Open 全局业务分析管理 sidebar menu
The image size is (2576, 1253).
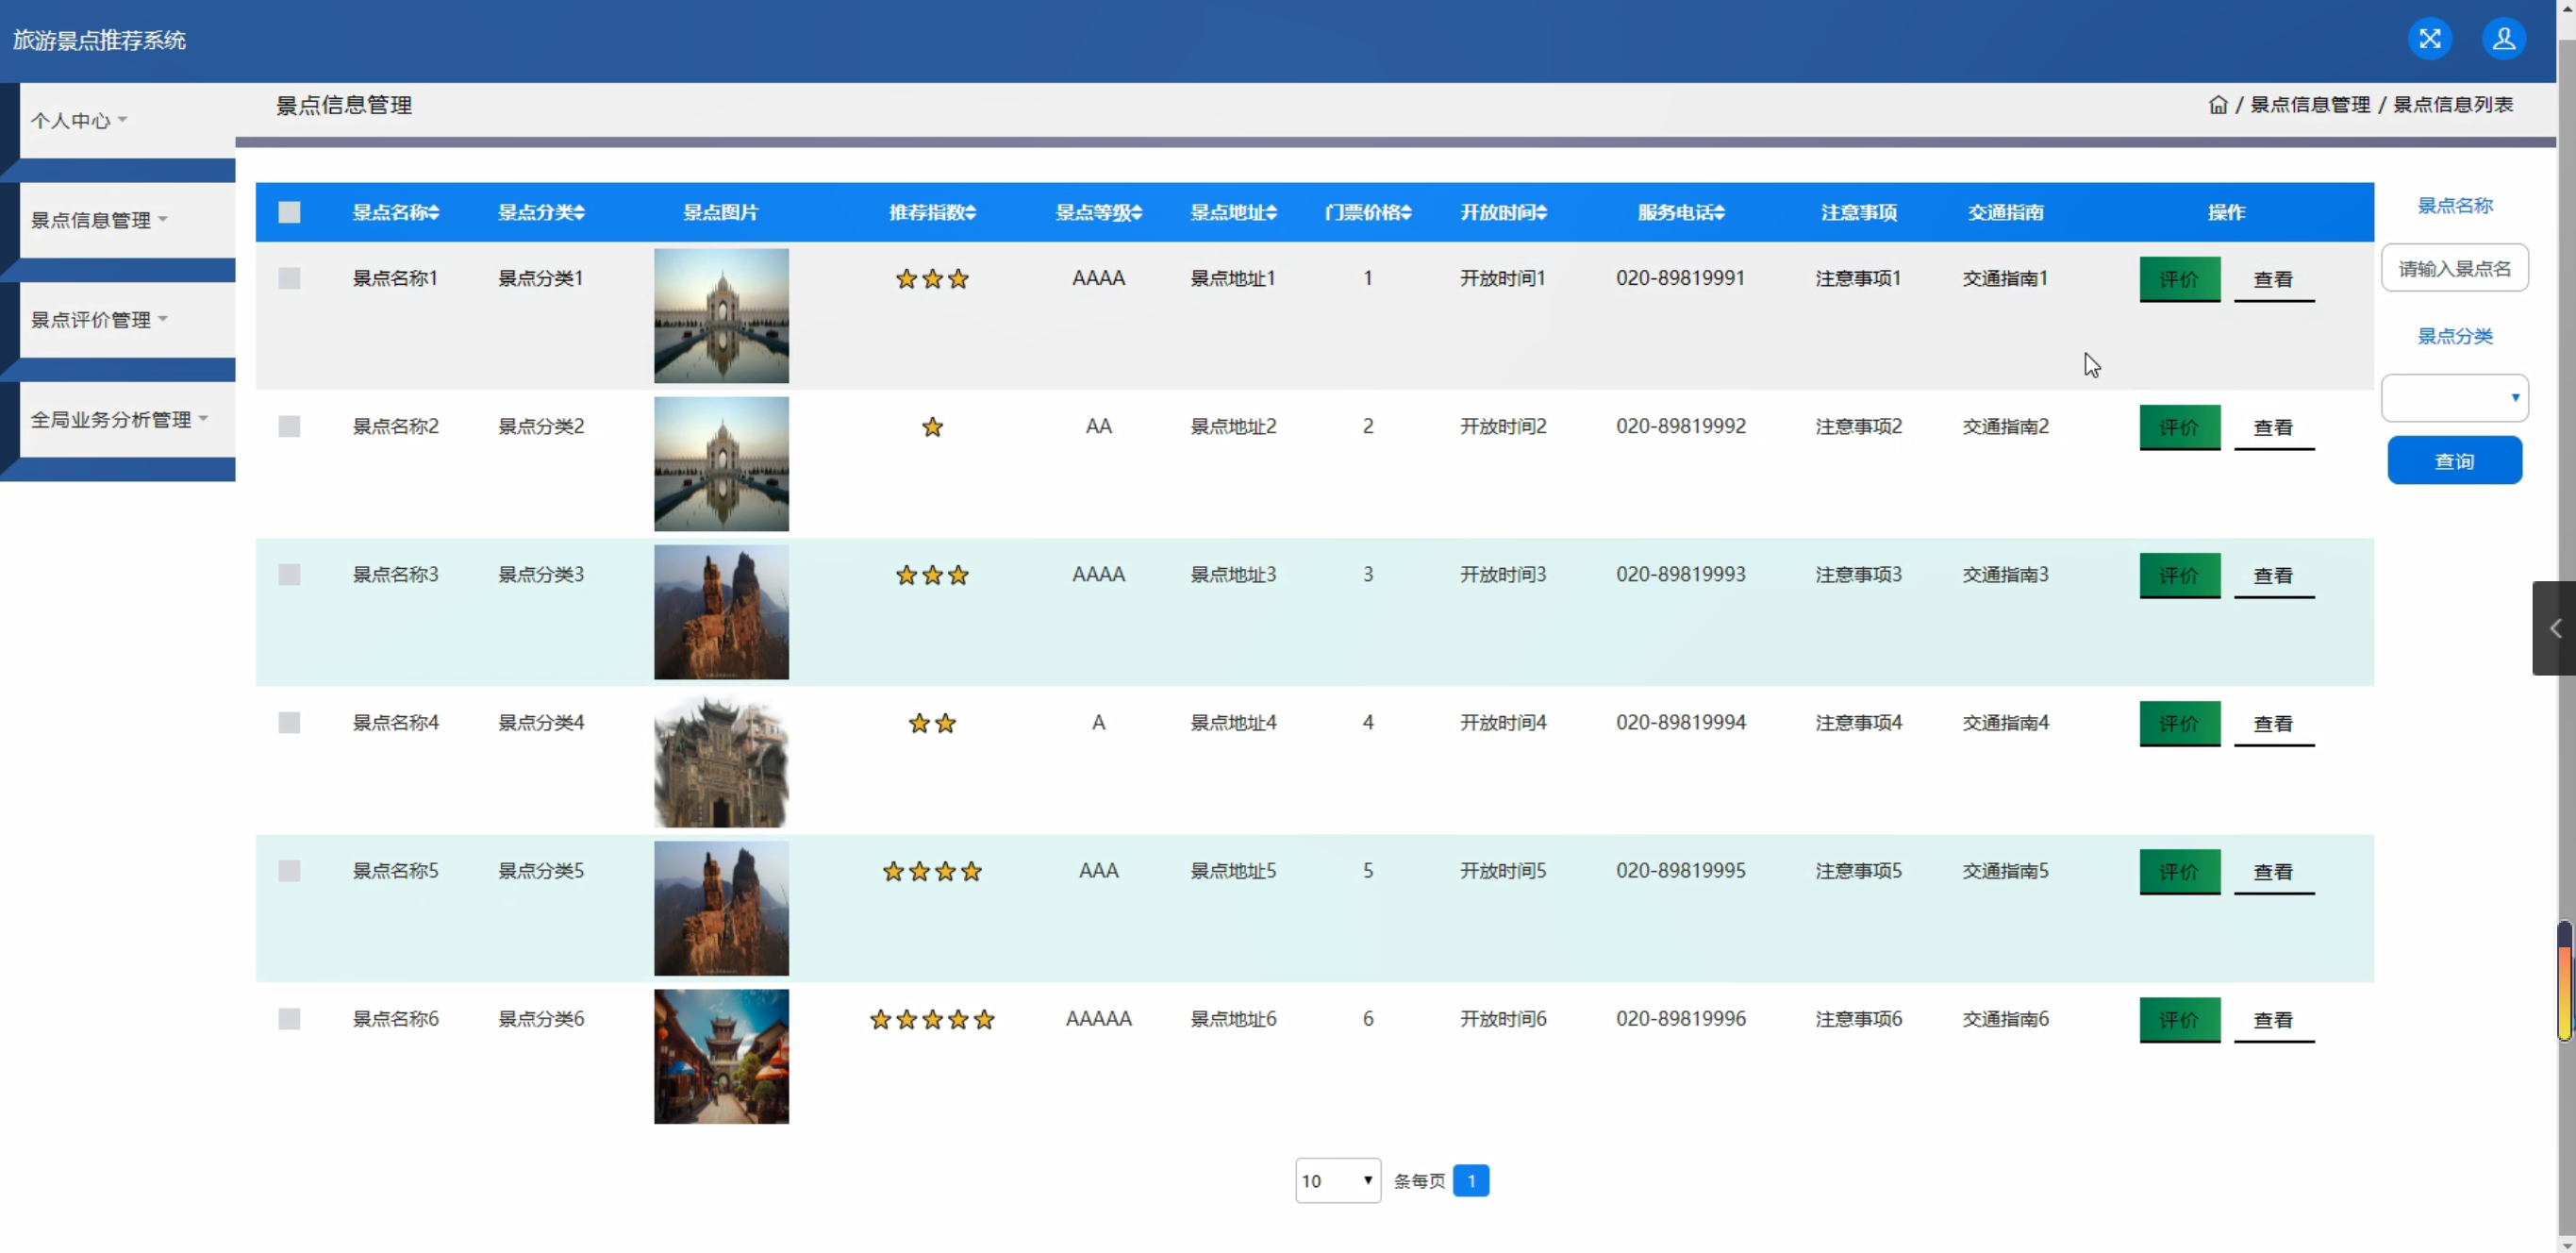tap(118, 419)
